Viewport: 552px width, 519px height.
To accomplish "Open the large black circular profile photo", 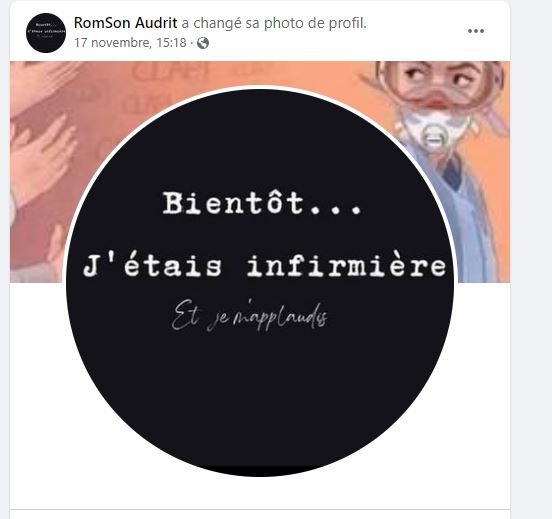I will [259, 283].
